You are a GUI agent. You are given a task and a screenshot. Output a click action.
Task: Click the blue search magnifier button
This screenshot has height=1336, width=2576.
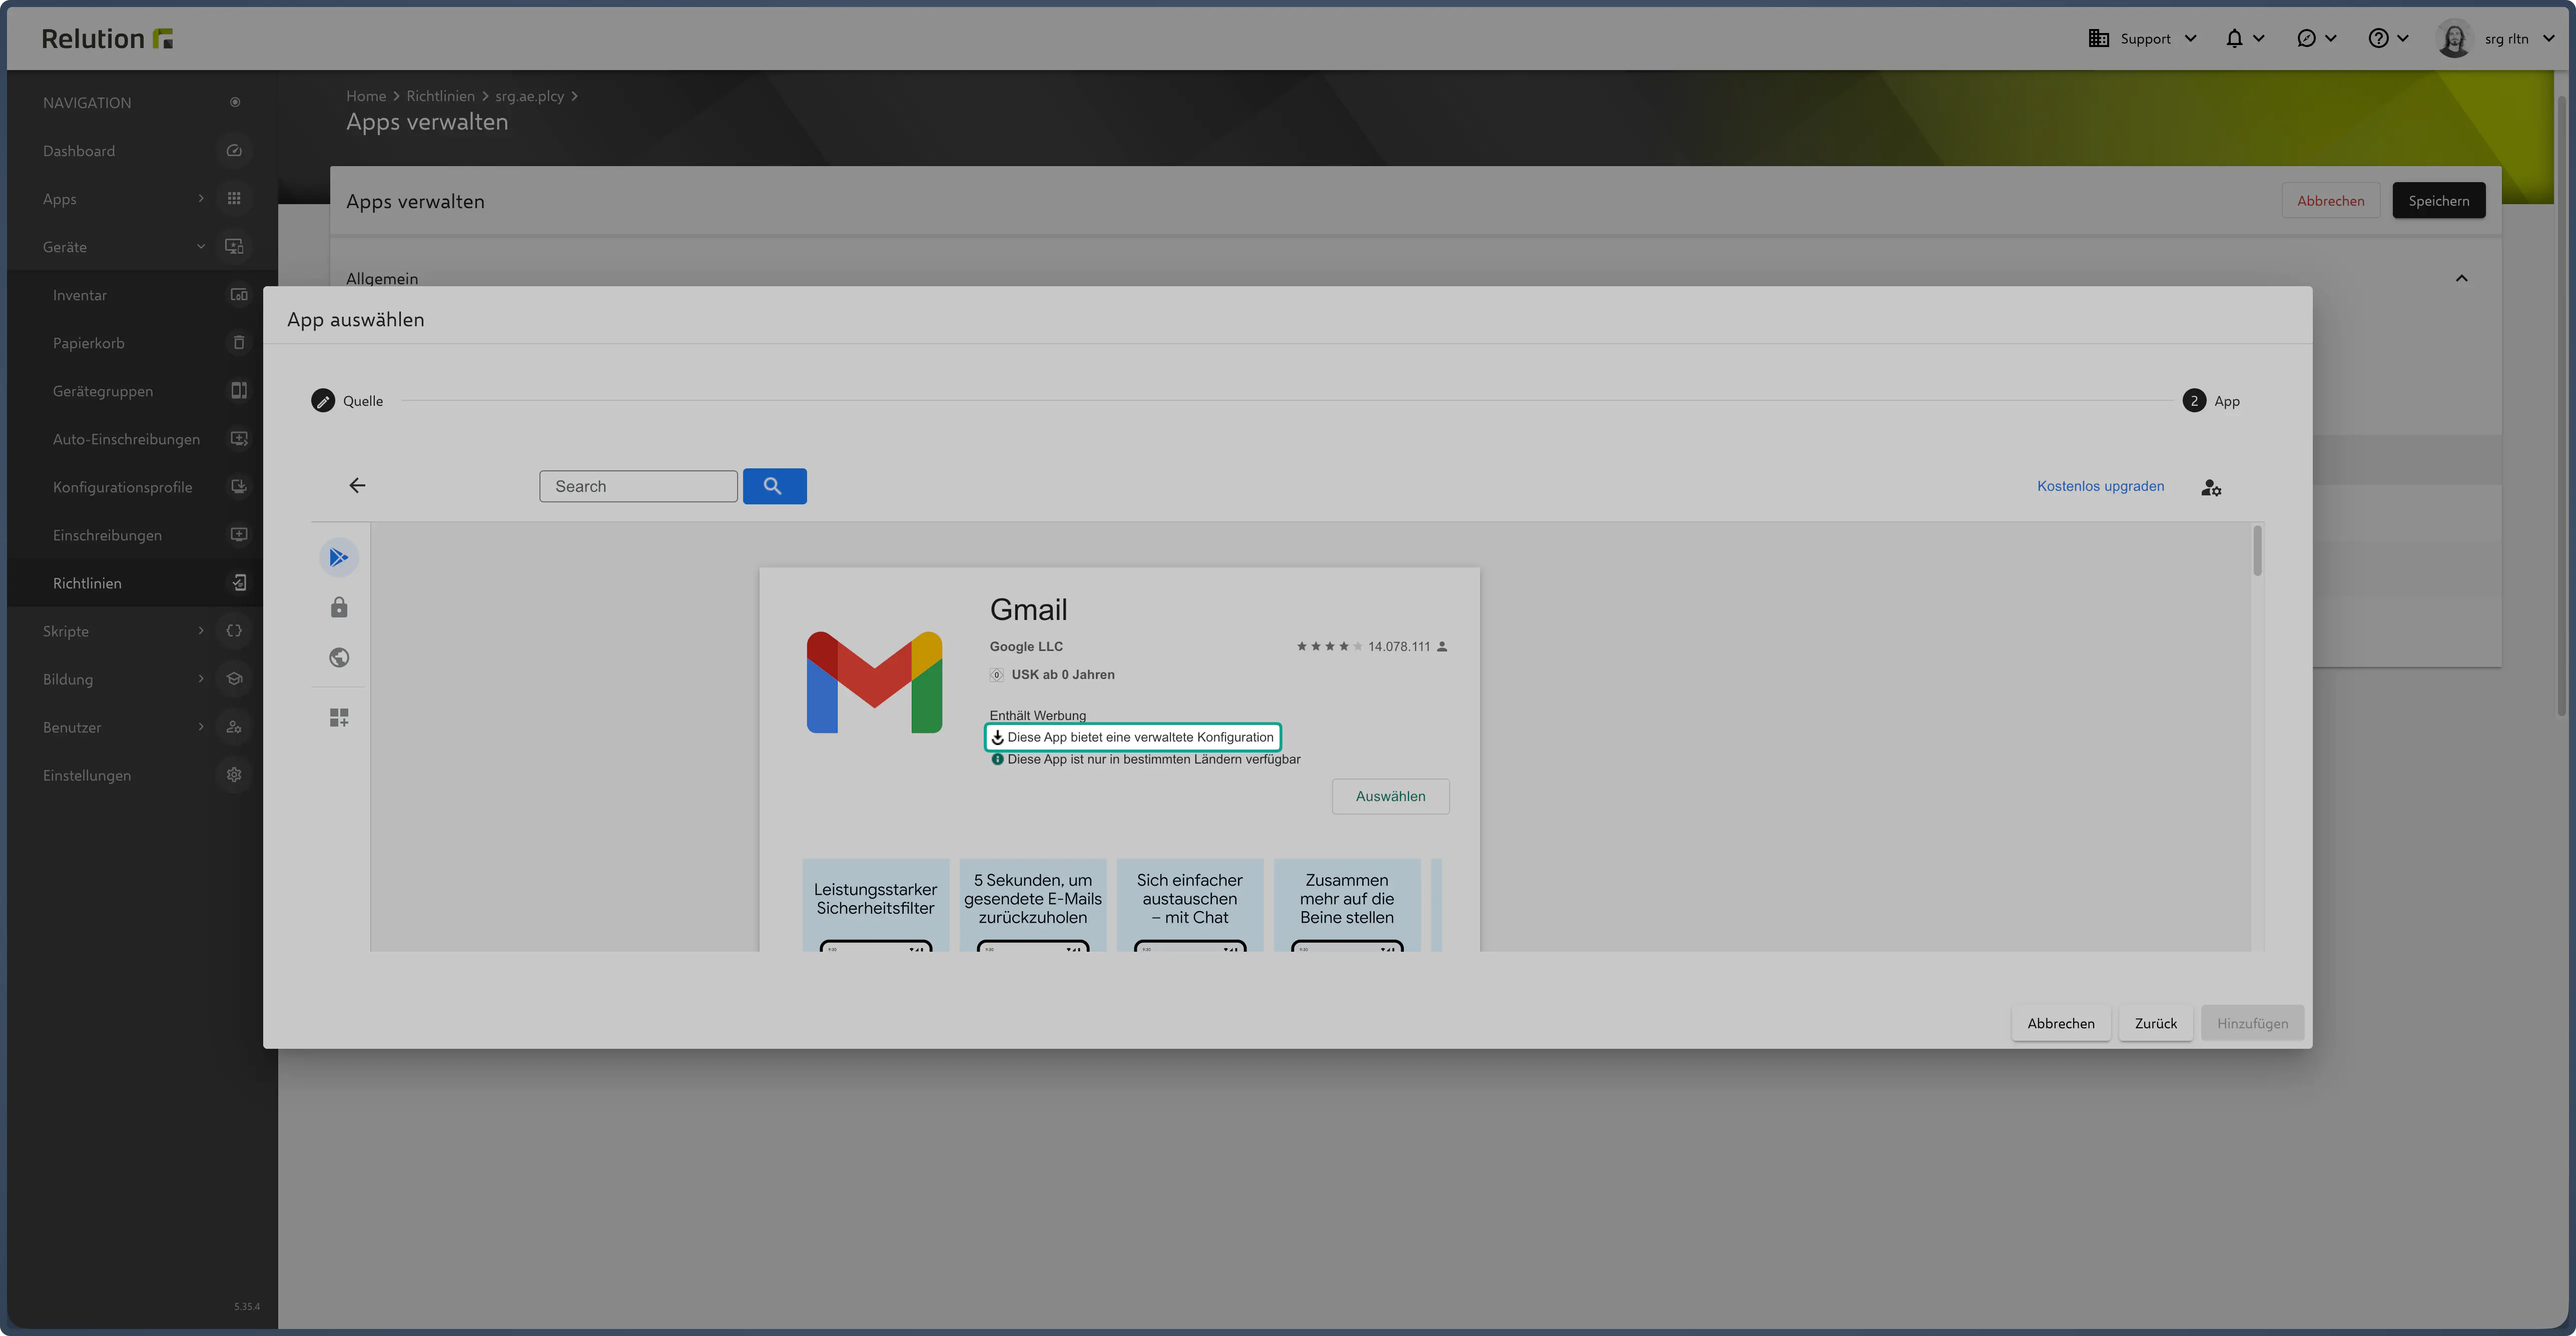pos(774,486)
